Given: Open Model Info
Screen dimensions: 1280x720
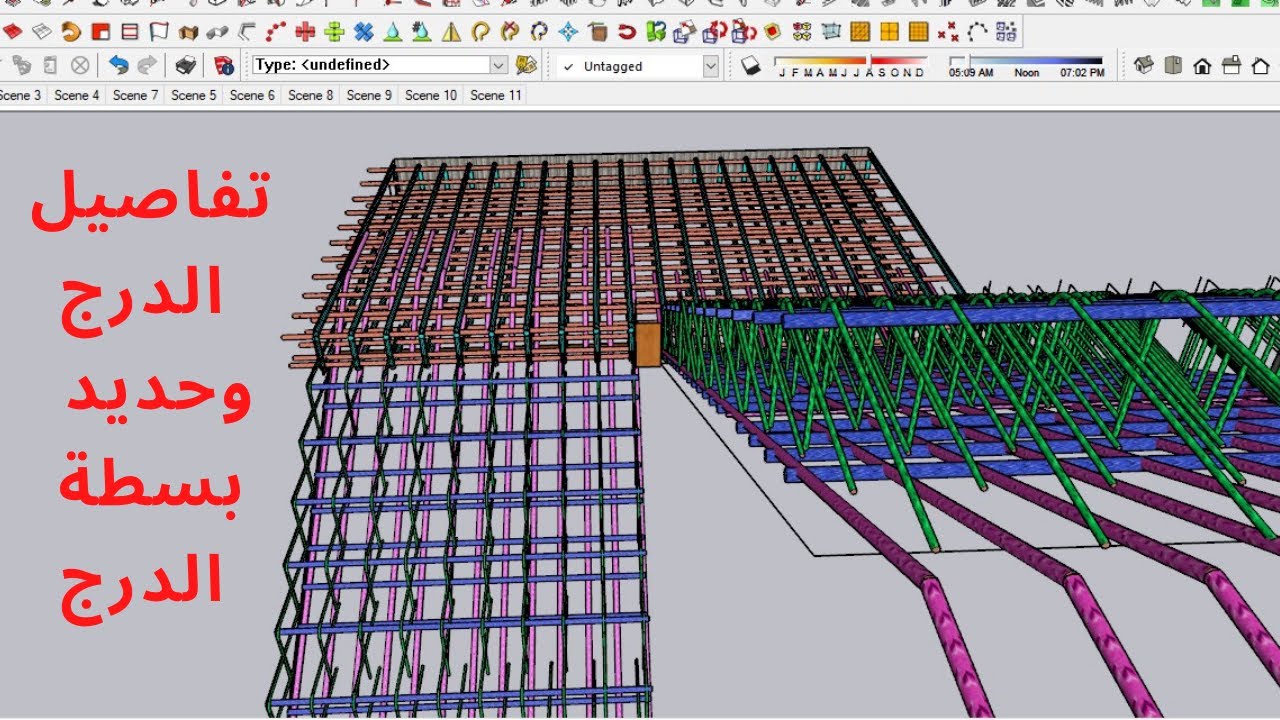Looking at the screenshot, I should 224,66.
